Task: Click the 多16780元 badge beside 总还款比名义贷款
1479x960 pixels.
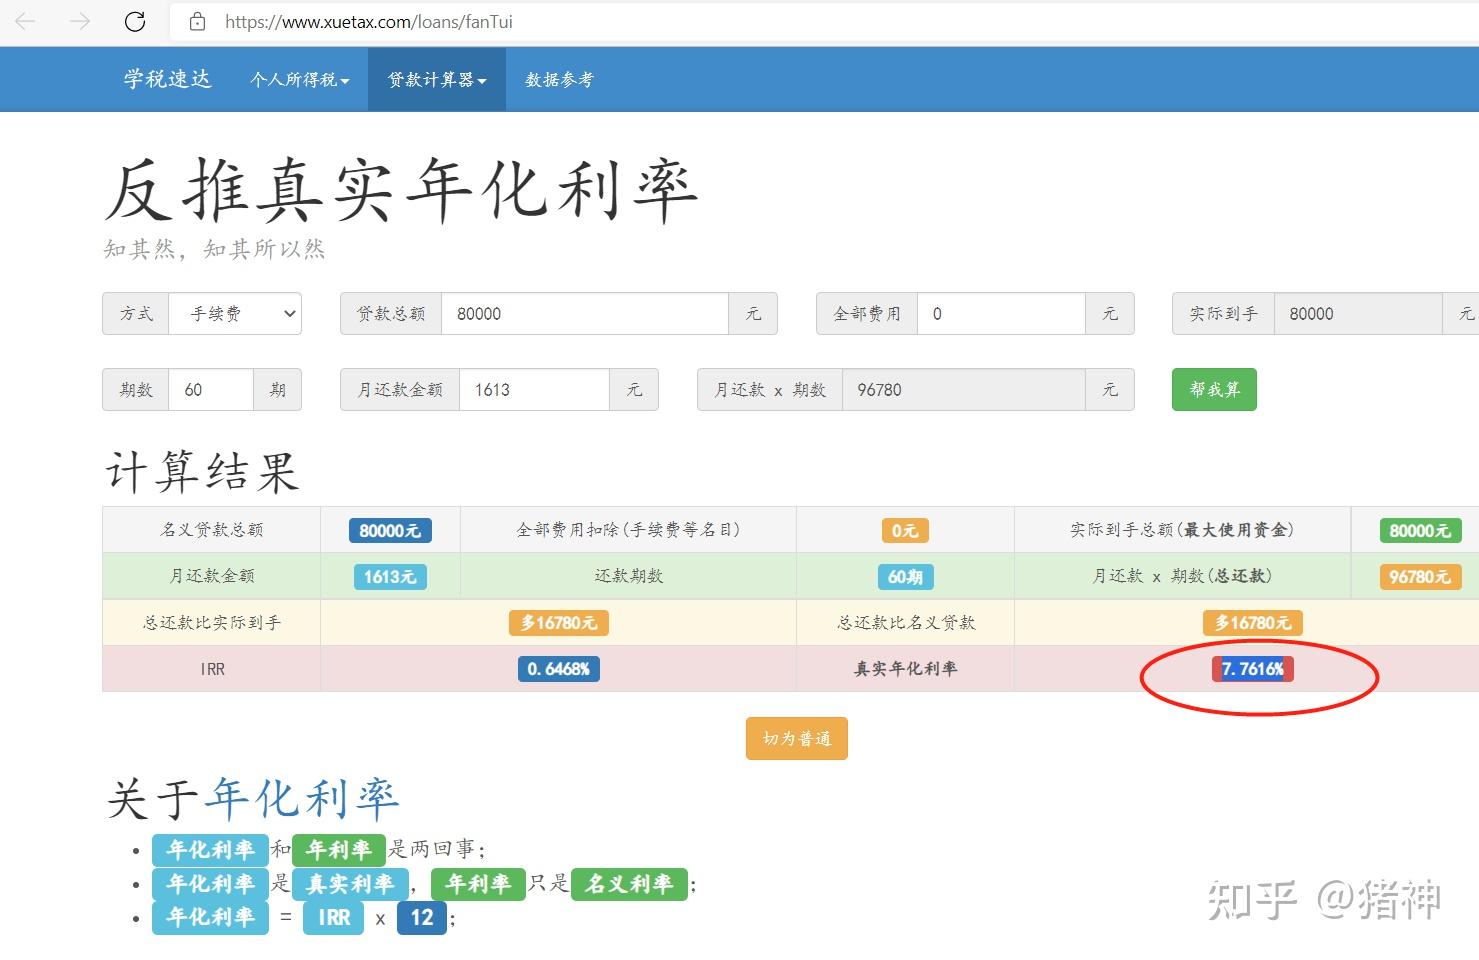Action: [x=1253, y=623]
